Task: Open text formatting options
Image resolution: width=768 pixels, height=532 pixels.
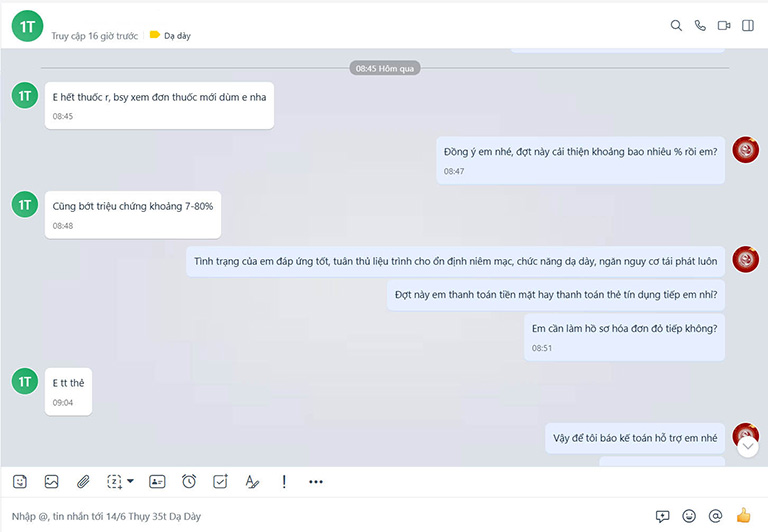Action: tap(252, 482)
